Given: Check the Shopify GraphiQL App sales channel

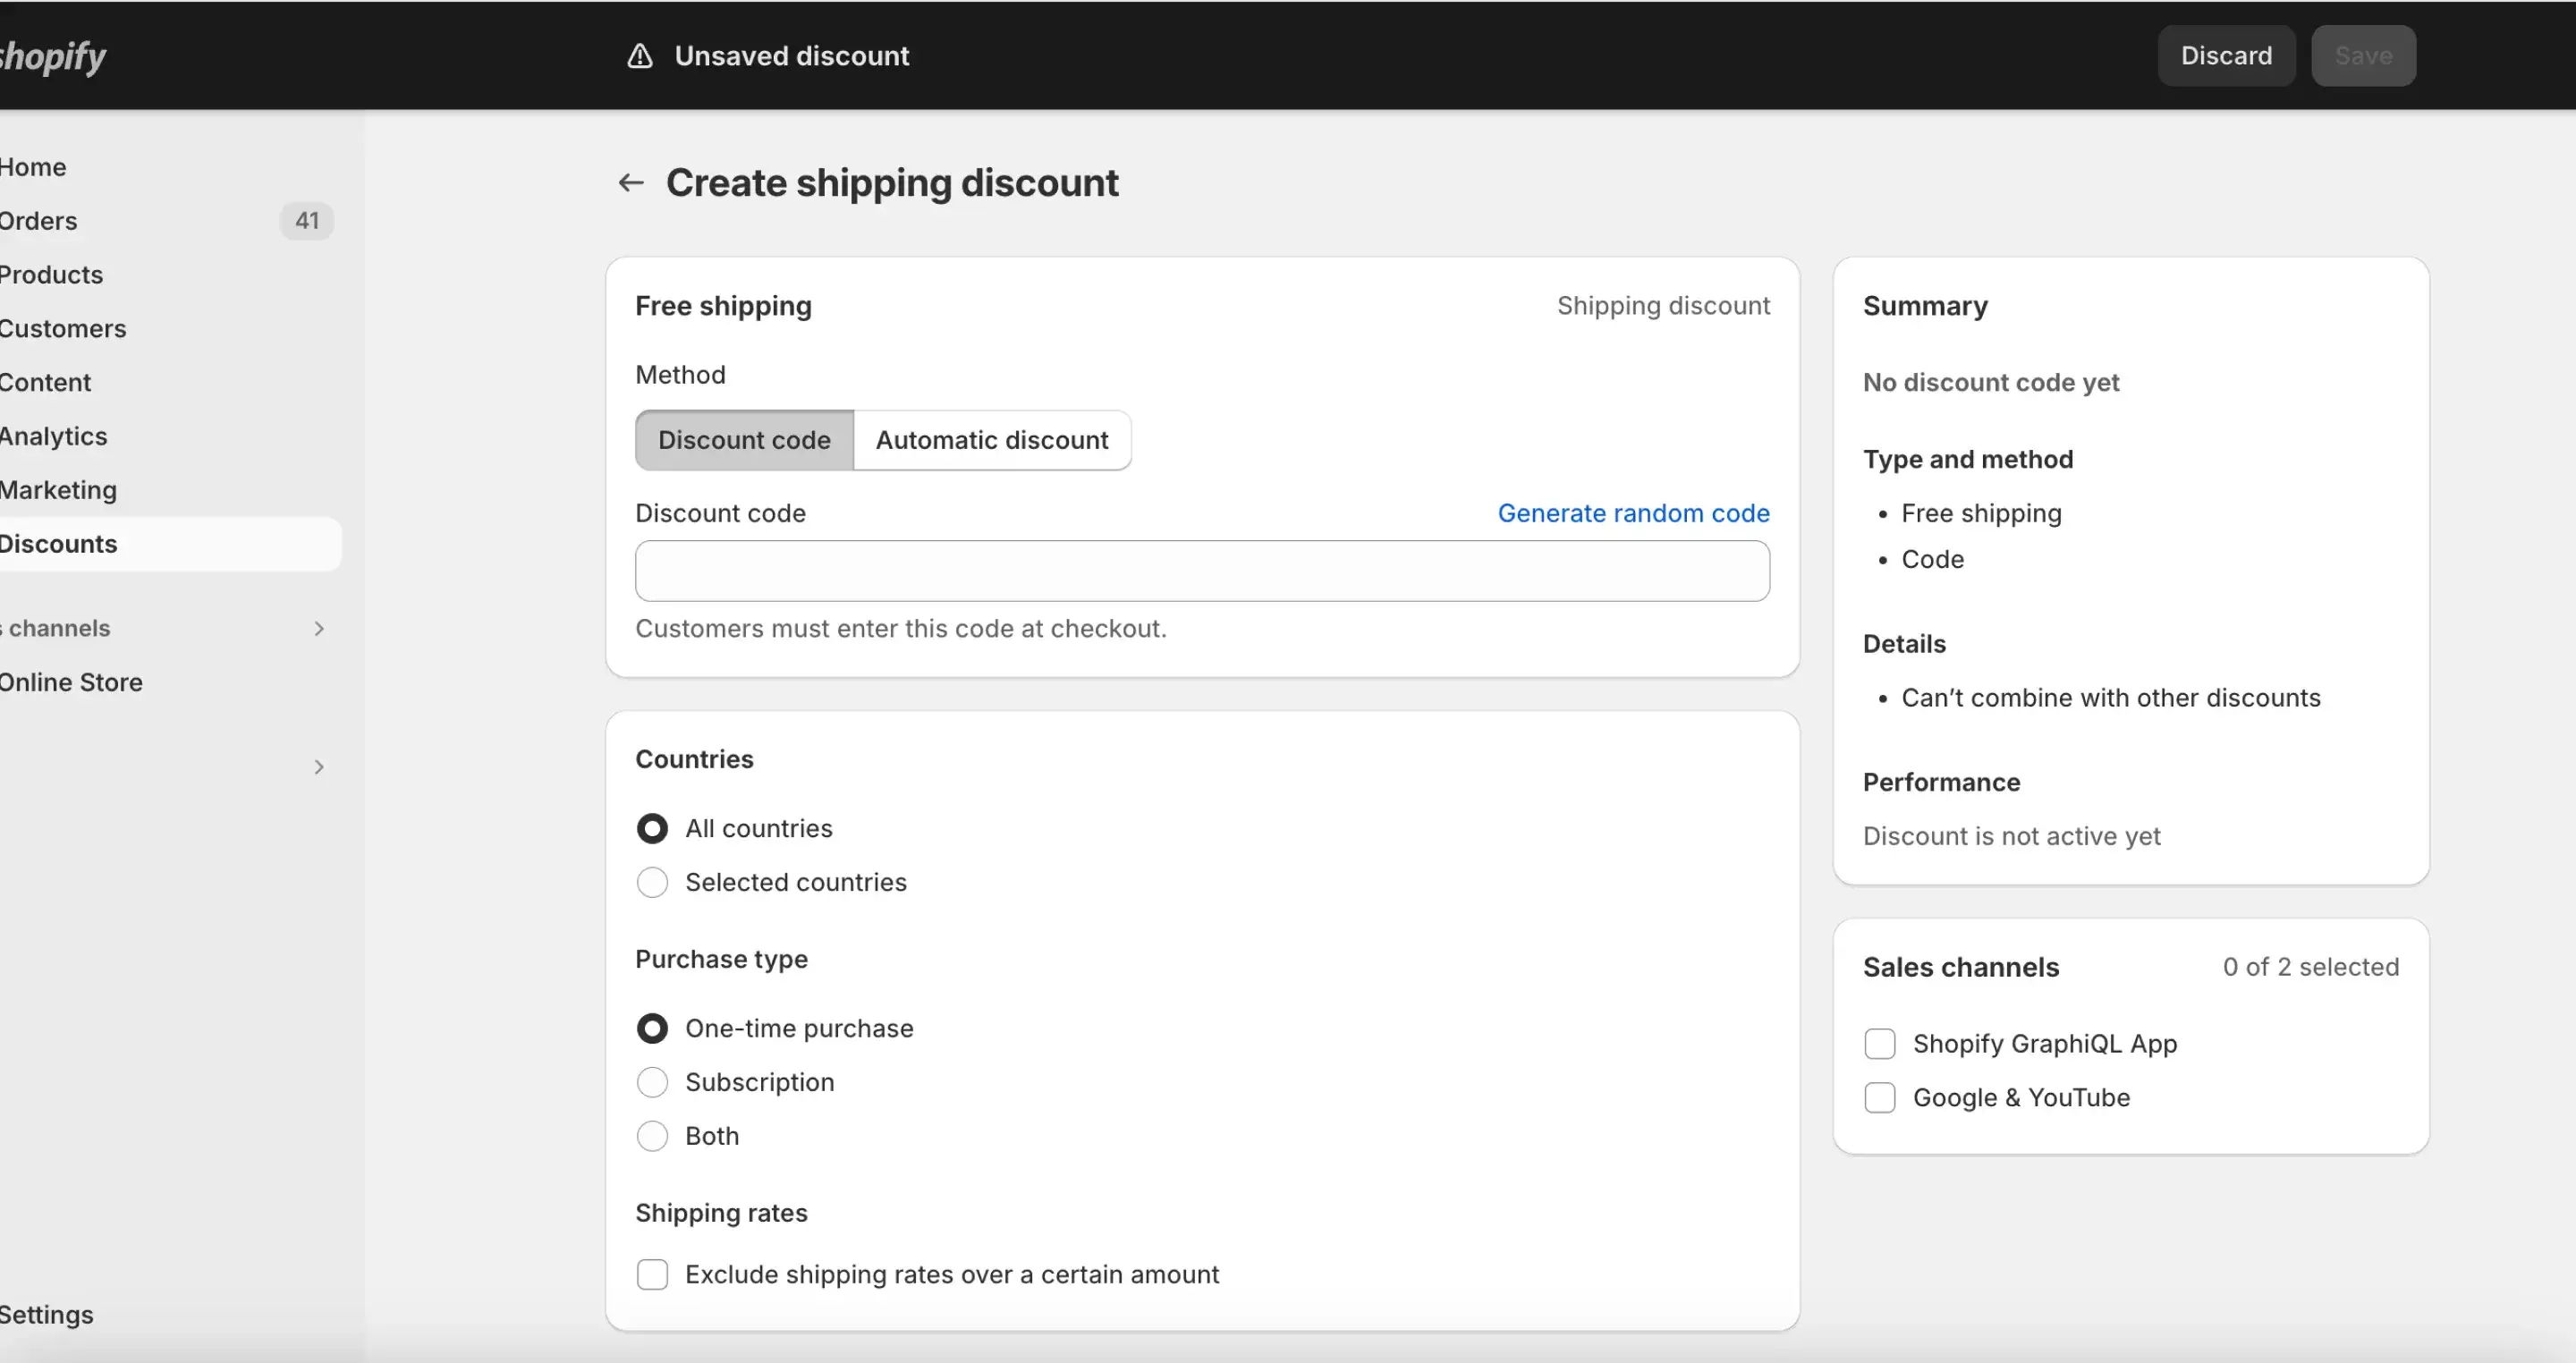Looking at the screenshot, I should click(x=1880, y=1043).
